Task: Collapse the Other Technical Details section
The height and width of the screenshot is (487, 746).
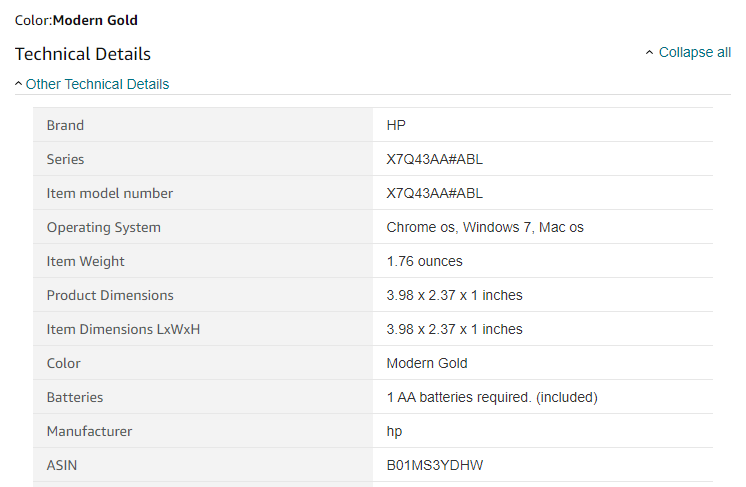Action: point(97,84)
